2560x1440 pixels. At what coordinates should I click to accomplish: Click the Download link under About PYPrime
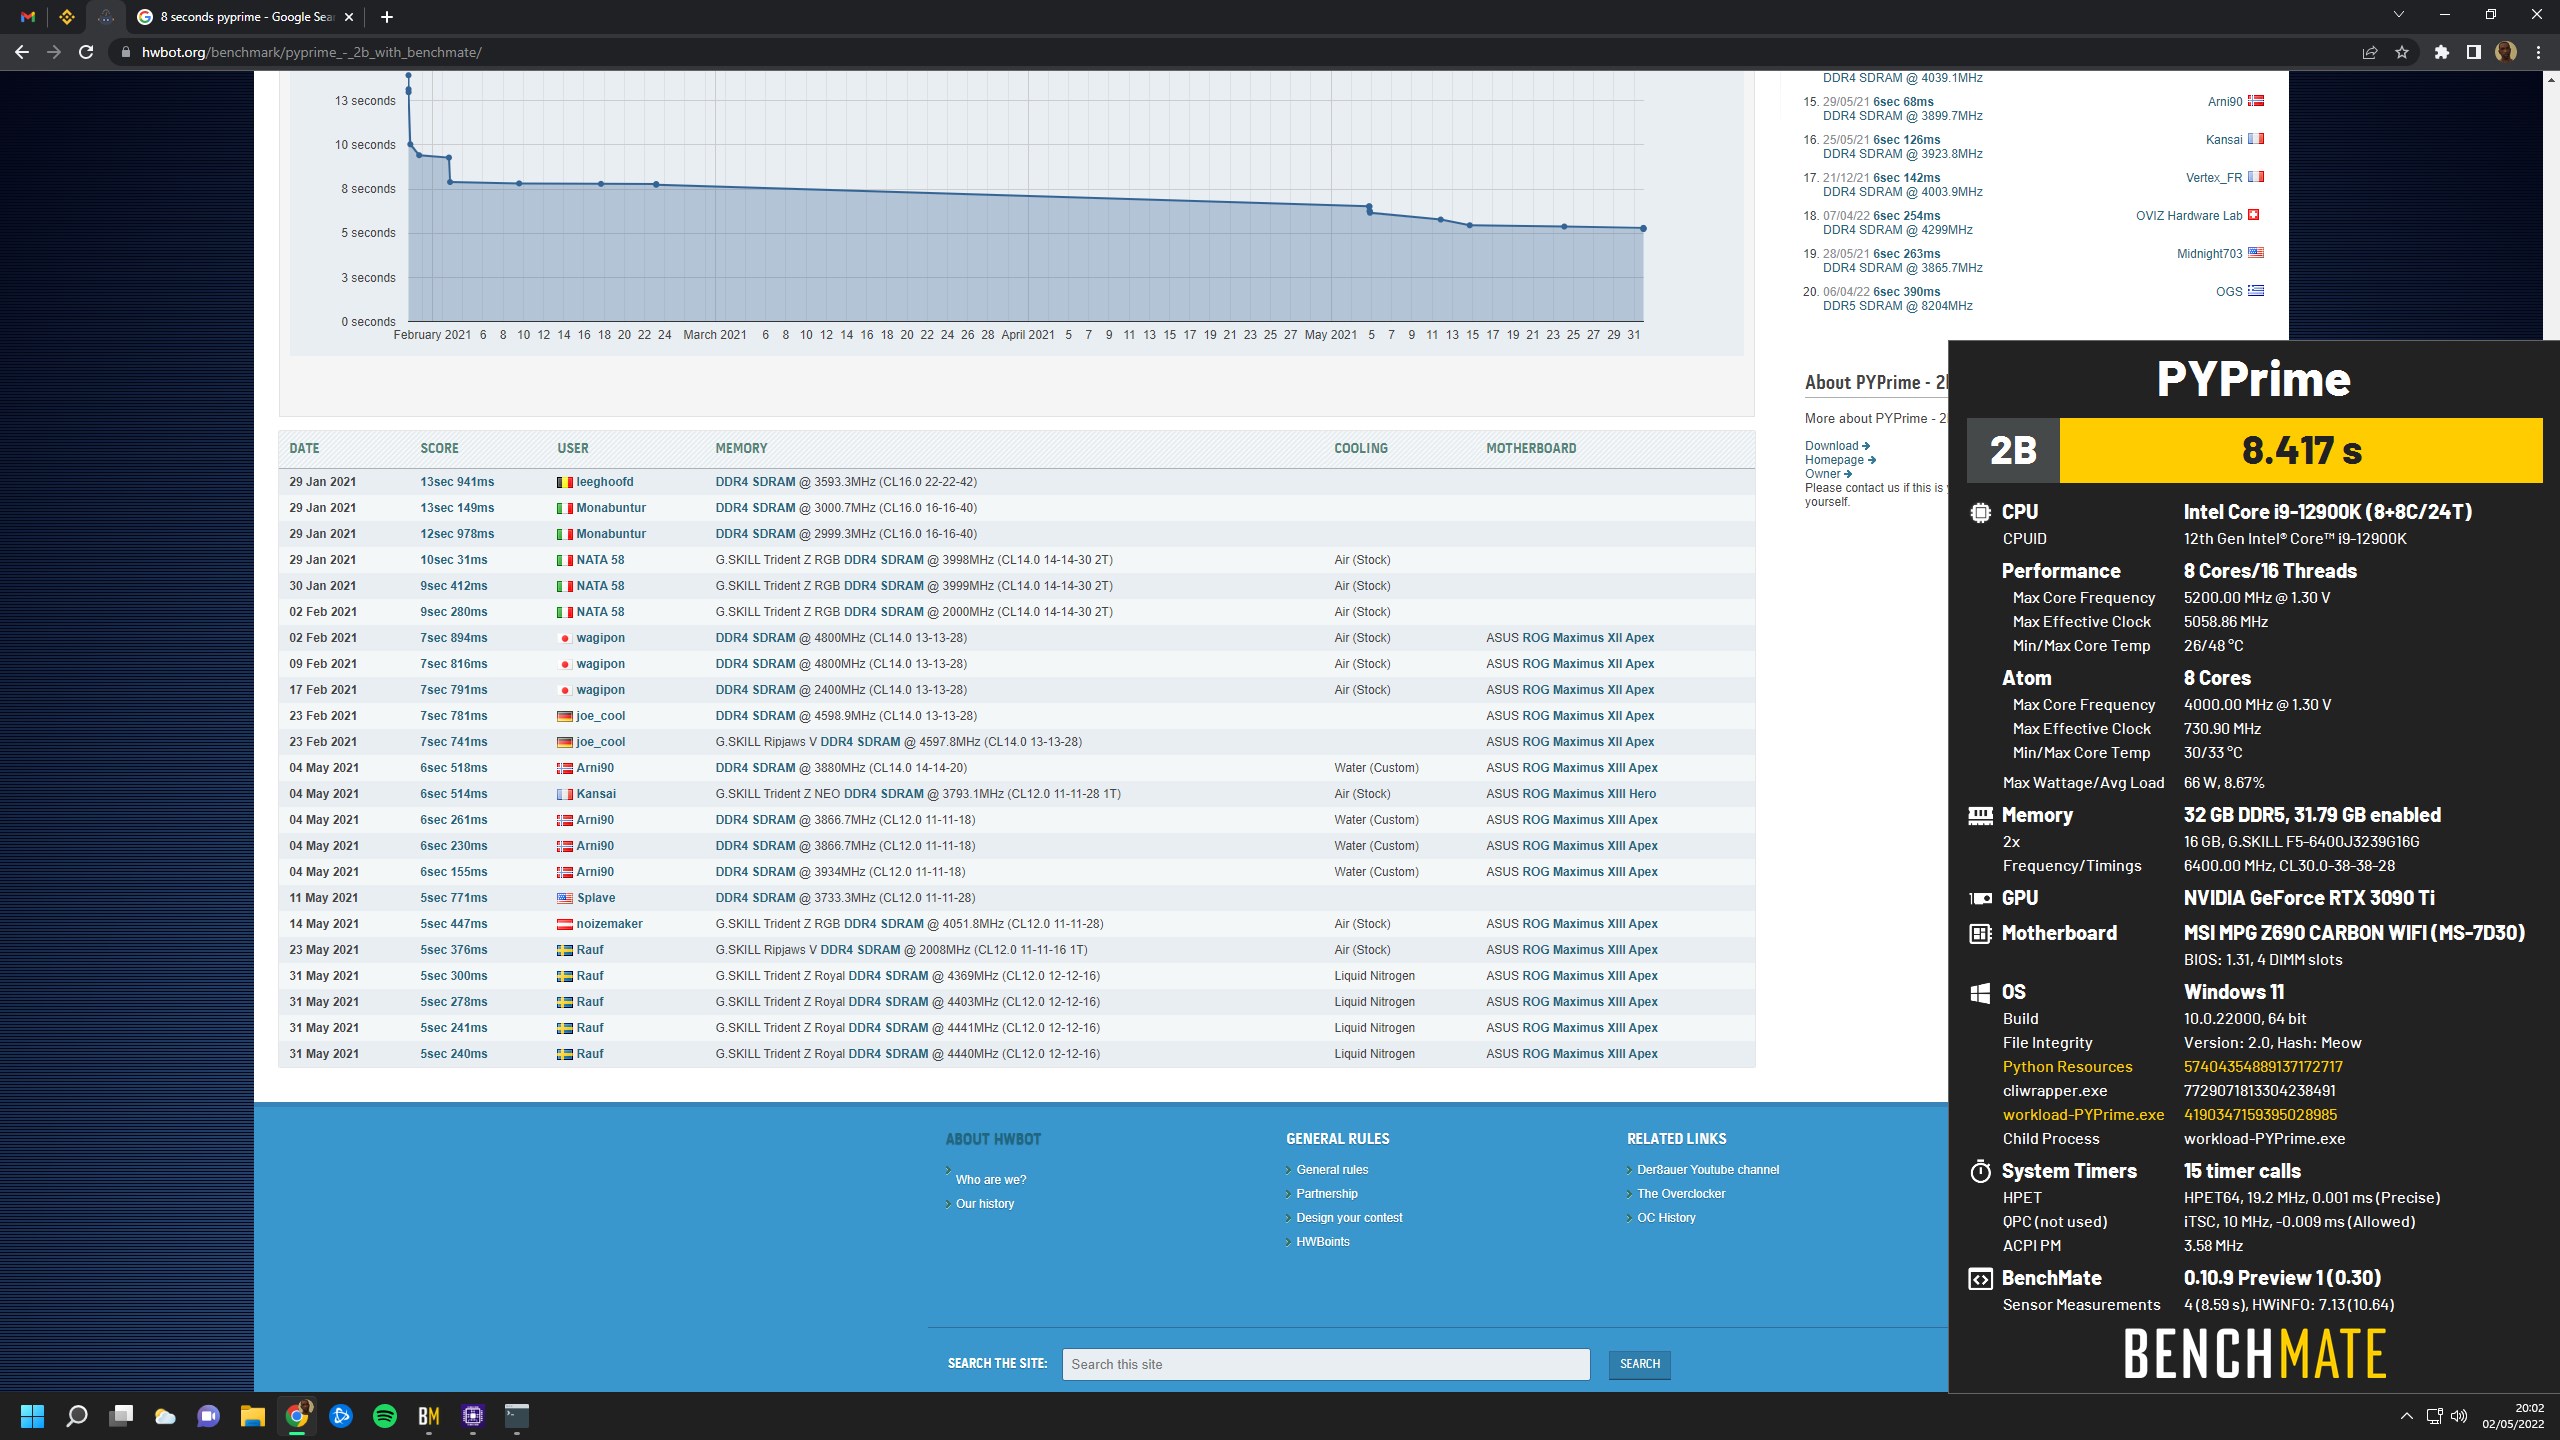point(1837,446)
